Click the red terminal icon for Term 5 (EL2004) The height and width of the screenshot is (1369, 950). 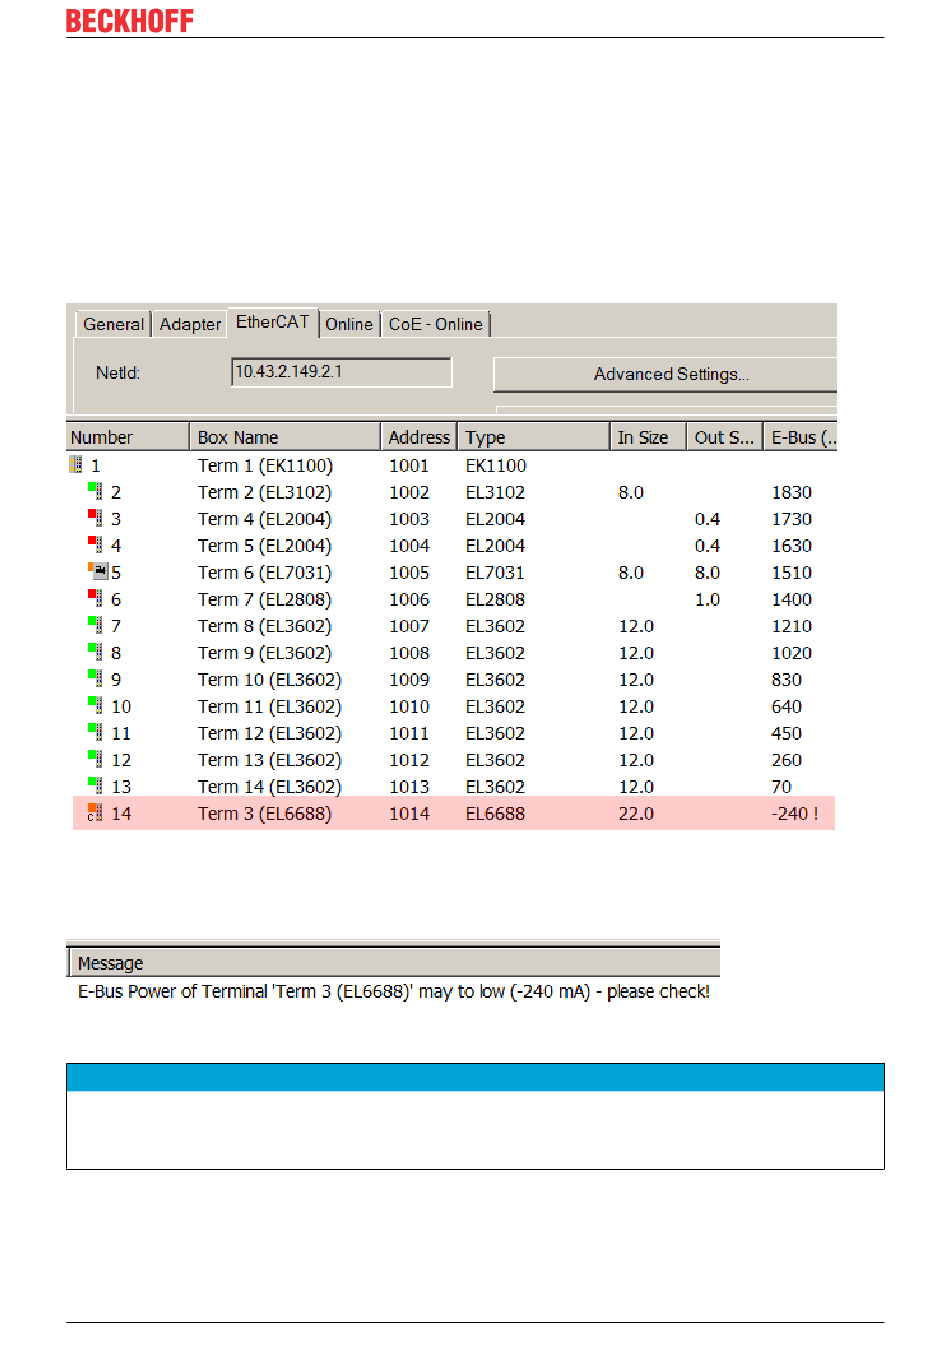[x=95, y=545]
